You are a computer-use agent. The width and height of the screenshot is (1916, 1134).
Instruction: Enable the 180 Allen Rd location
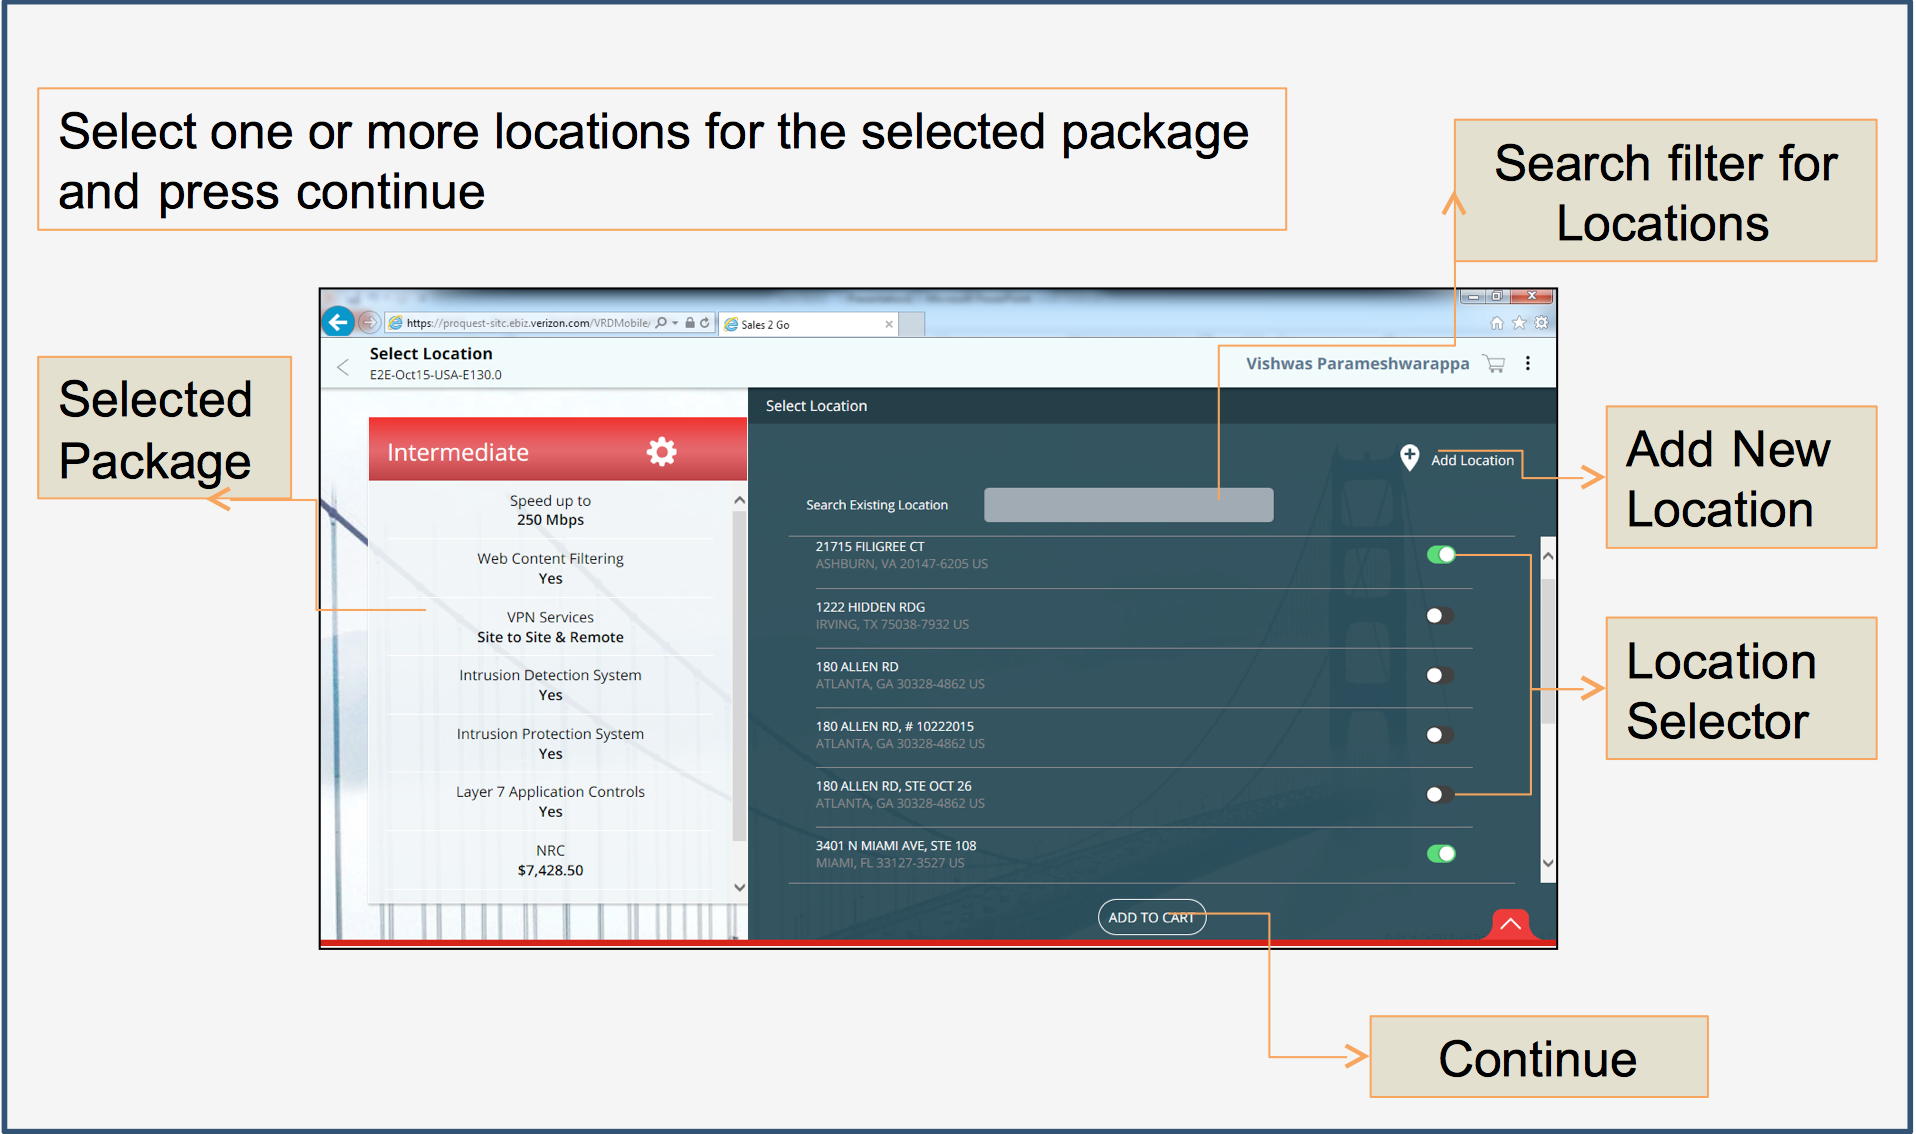coord(1441,676)
